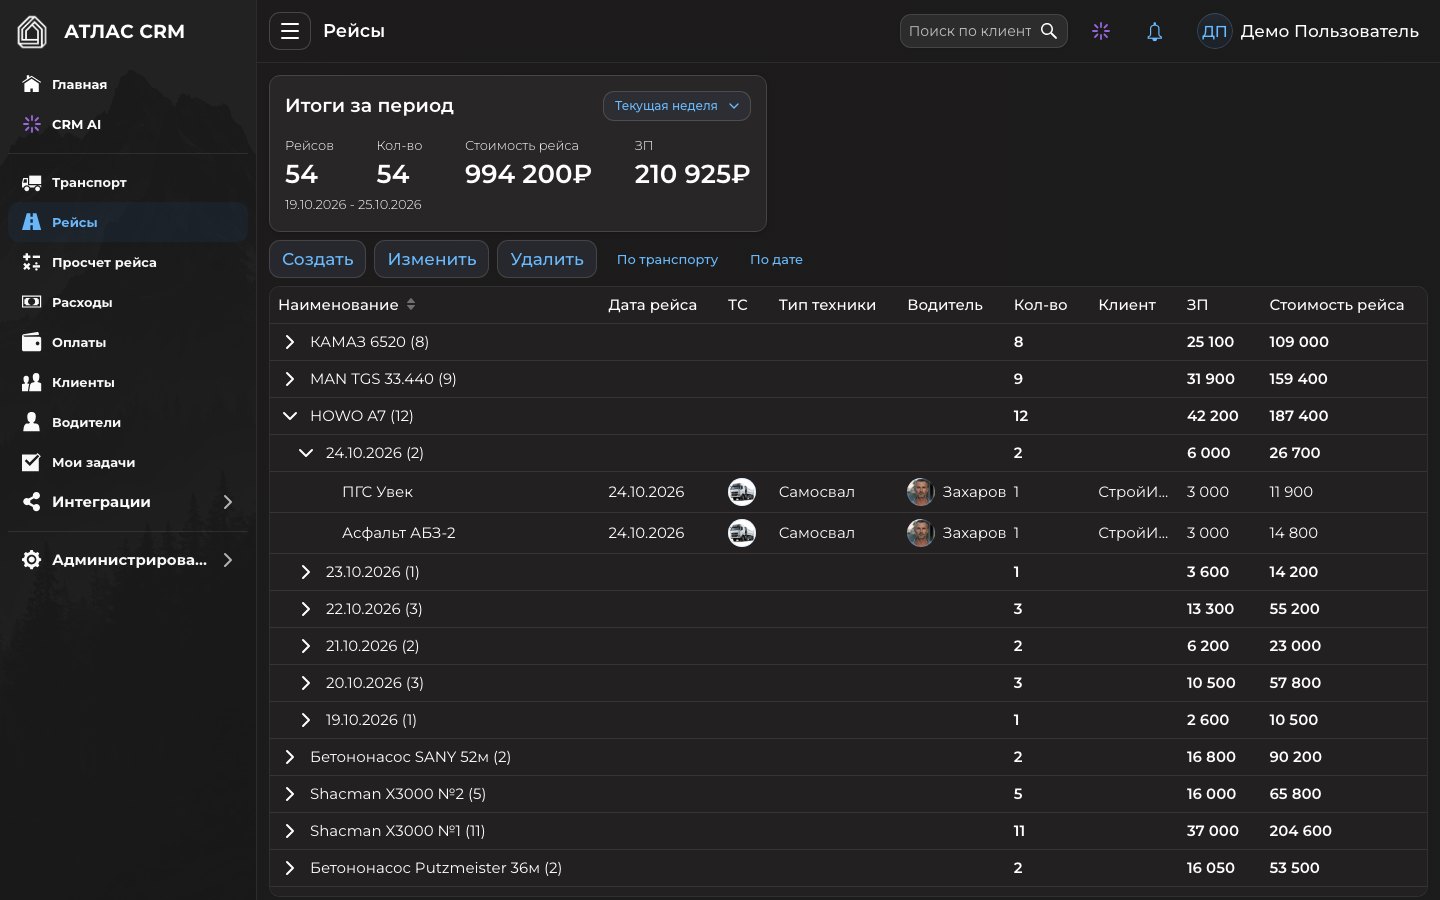Expand 23.10.2026 (1) date group
The width and height of the screenshot is (1440, 900).
click(306, 572)
